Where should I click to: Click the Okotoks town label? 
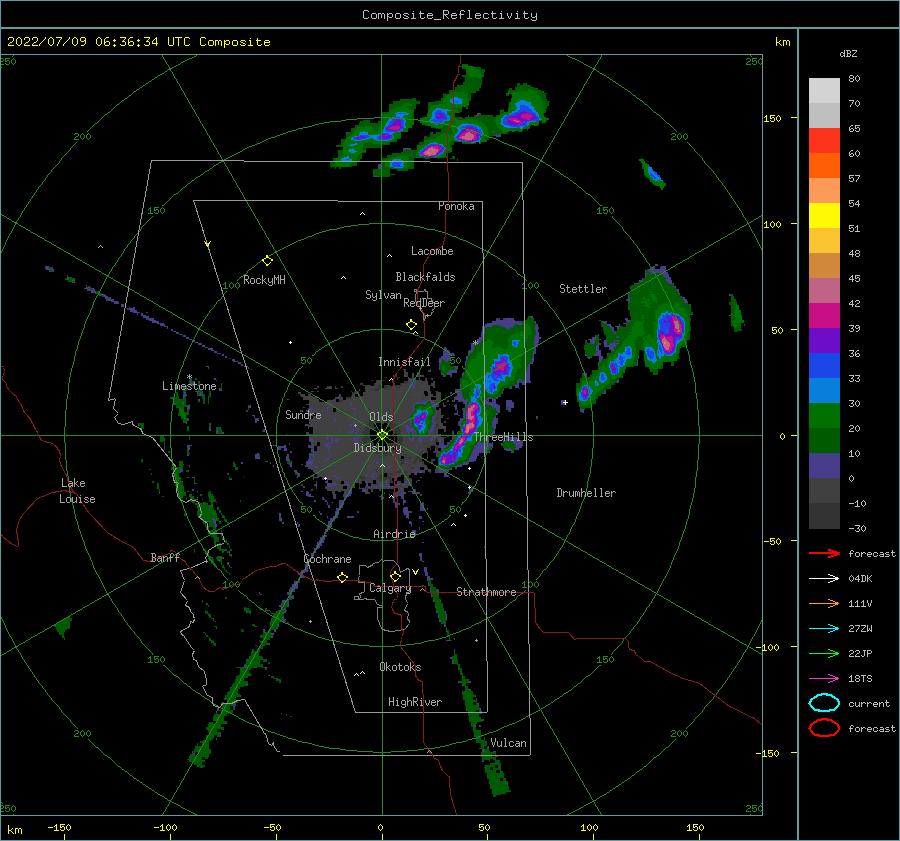400,667
